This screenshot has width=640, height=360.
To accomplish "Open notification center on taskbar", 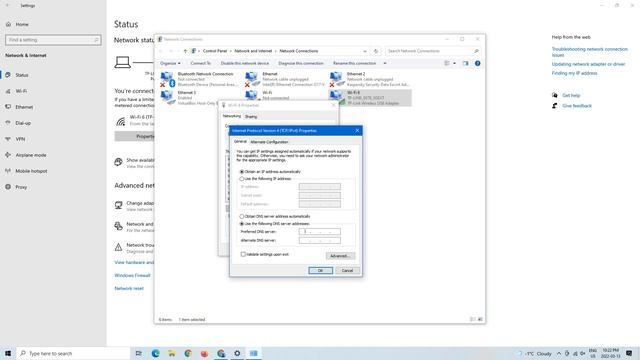I will 629,353.
